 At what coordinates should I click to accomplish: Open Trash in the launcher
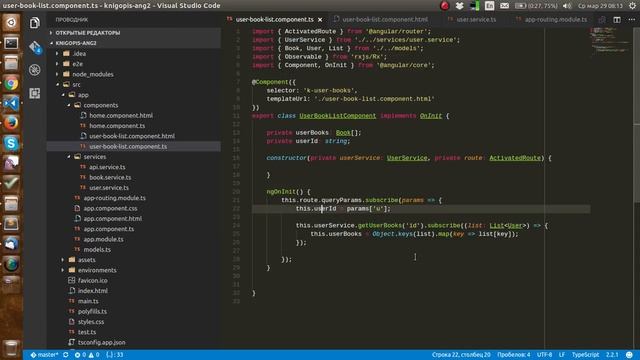(11, 348)
